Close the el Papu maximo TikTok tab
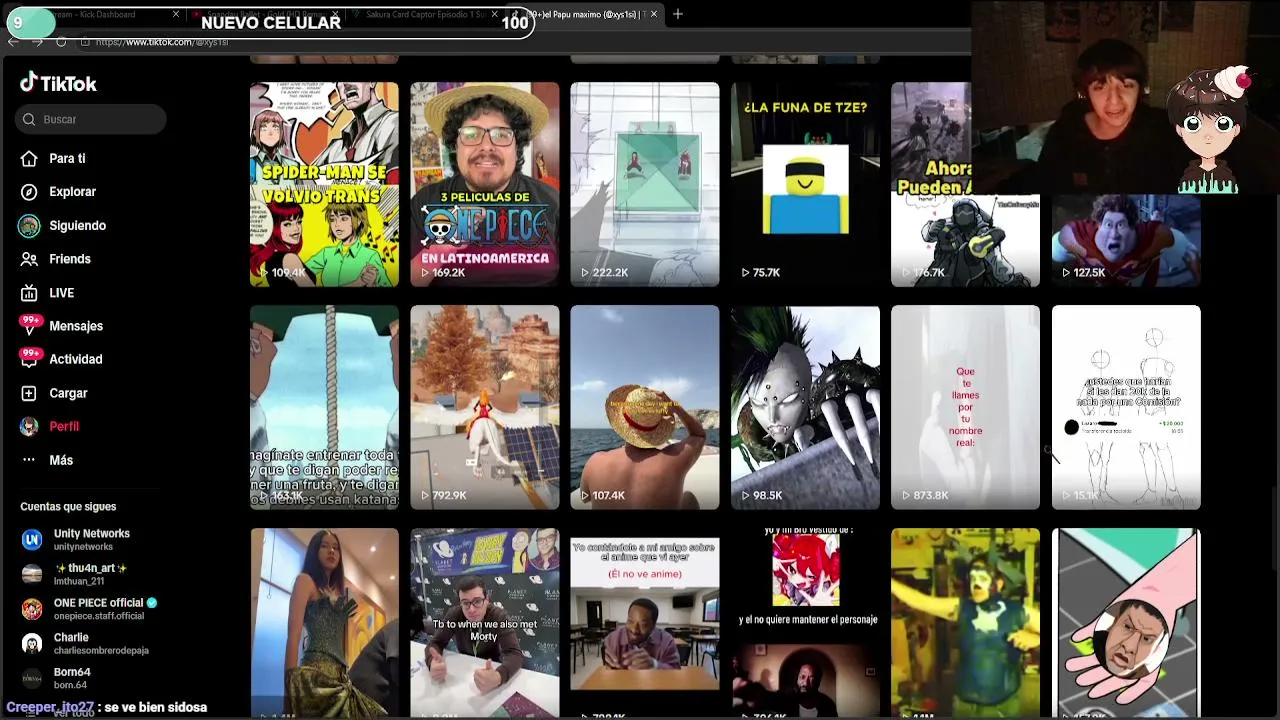 (x=654, y=14)
